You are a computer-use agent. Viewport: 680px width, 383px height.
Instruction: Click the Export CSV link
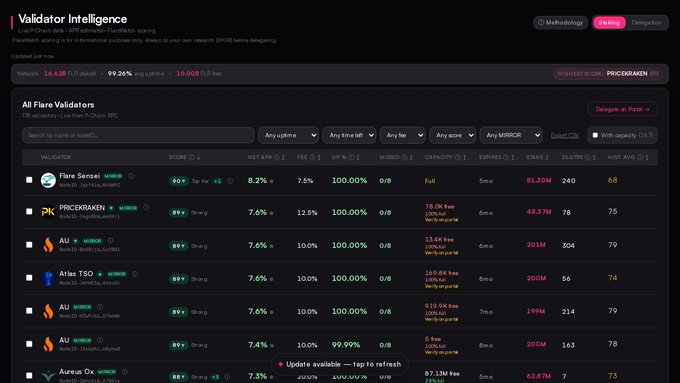pos(564,135)
